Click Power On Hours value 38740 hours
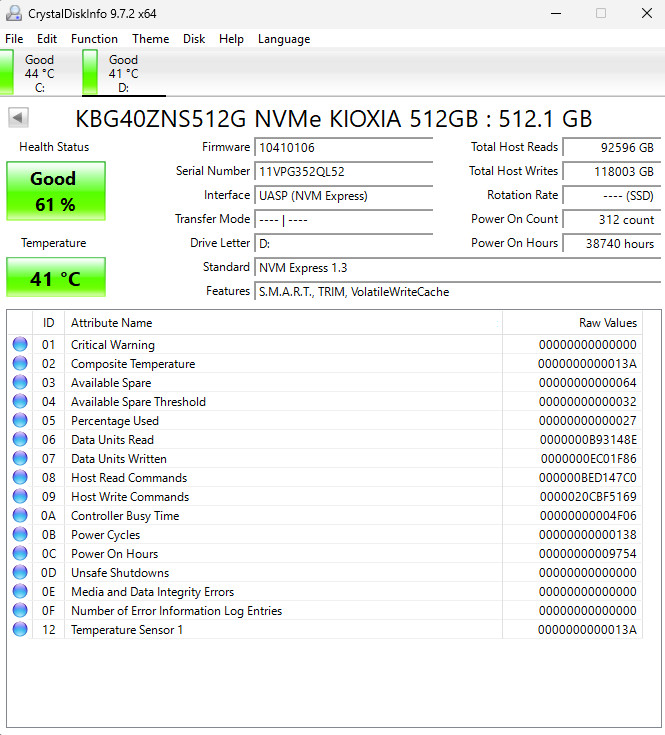665x735 pixels. (x=612, y=244)
